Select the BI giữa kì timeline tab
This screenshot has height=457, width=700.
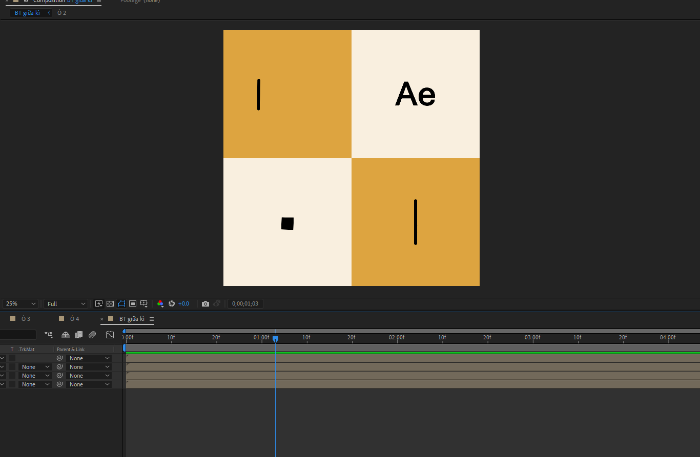tap(132, 319)
